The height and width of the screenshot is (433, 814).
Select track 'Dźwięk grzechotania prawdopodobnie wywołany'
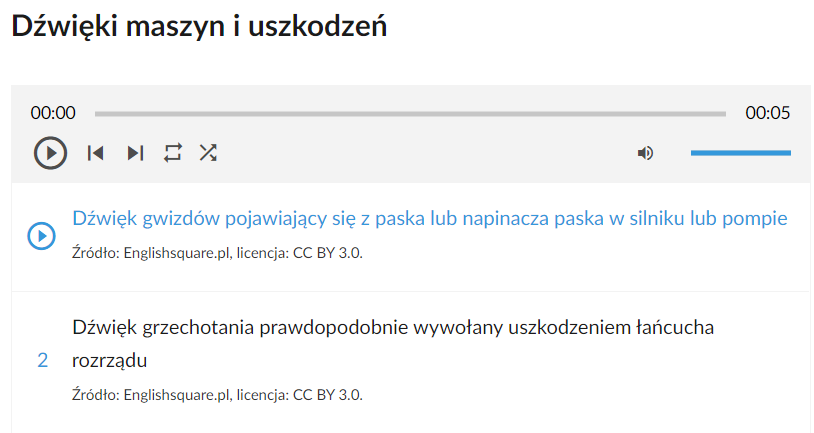click(x=393, y=343)
